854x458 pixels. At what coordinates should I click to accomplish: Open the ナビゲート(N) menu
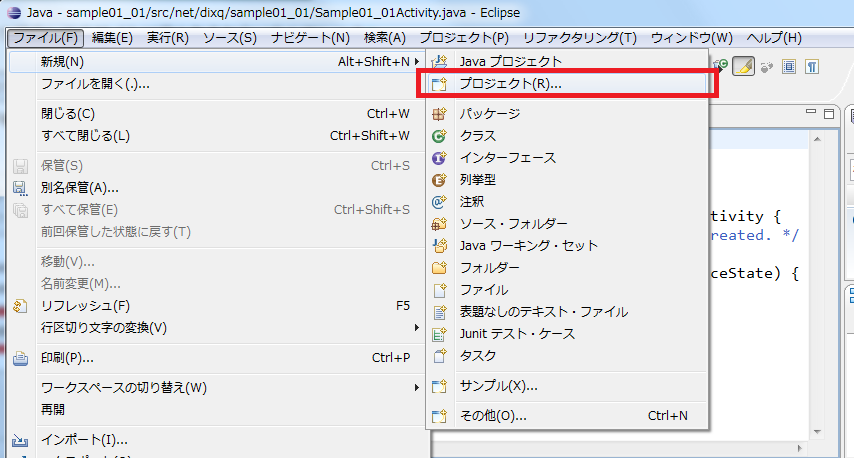pyautogui.click(x=310, y=38)
